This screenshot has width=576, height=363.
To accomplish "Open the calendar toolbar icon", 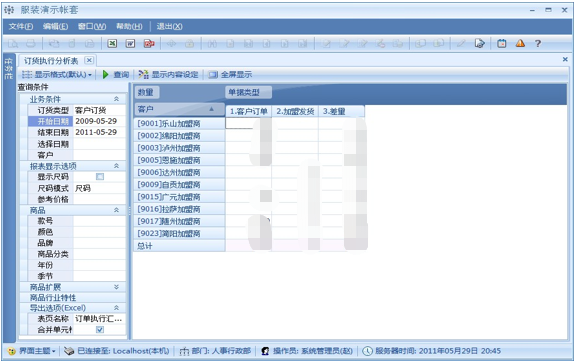I will coord(501,43).
